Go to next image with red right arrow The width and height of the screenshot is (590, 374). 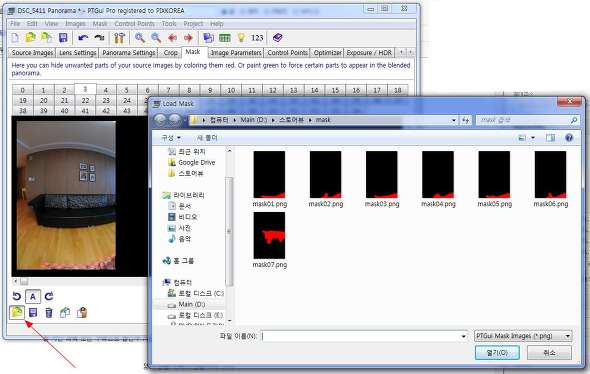click(189, 38)
